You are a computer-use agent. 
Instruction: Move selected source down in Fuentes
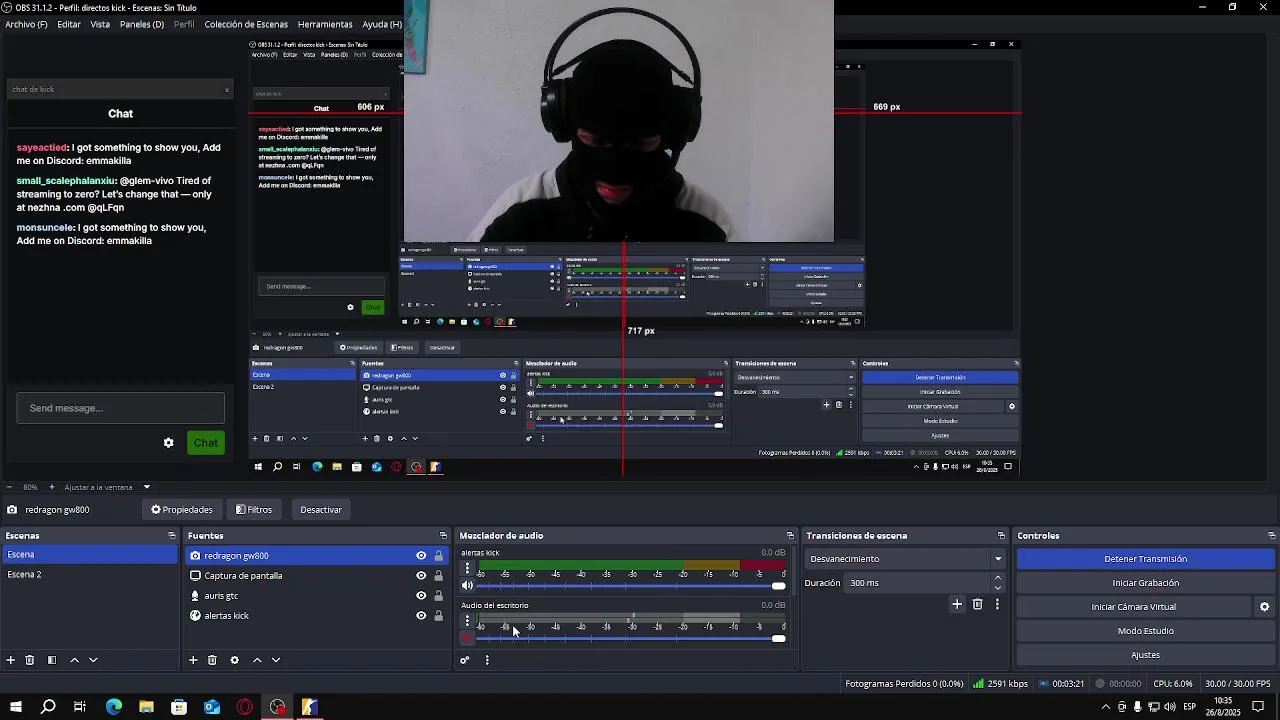[276, 660]
